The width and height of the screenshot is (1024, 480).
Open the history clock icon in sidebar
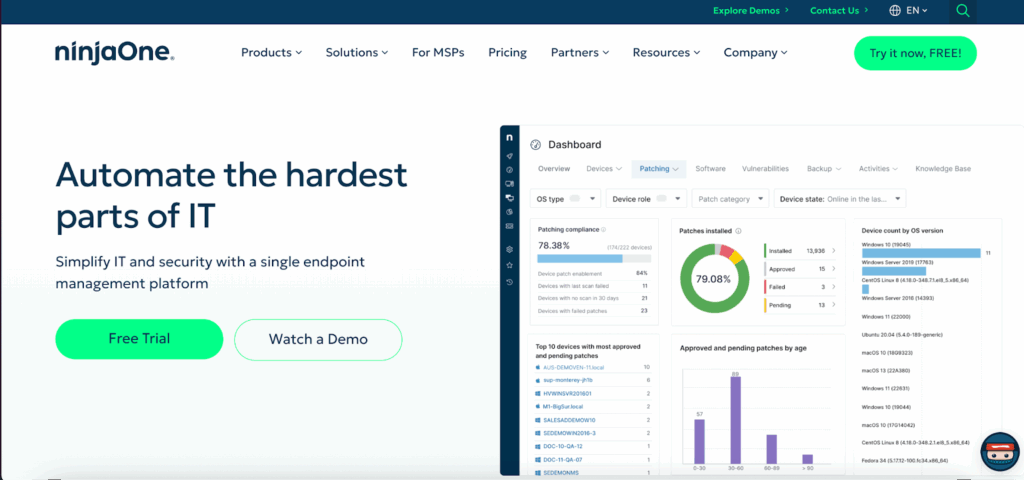coord(510,282)
